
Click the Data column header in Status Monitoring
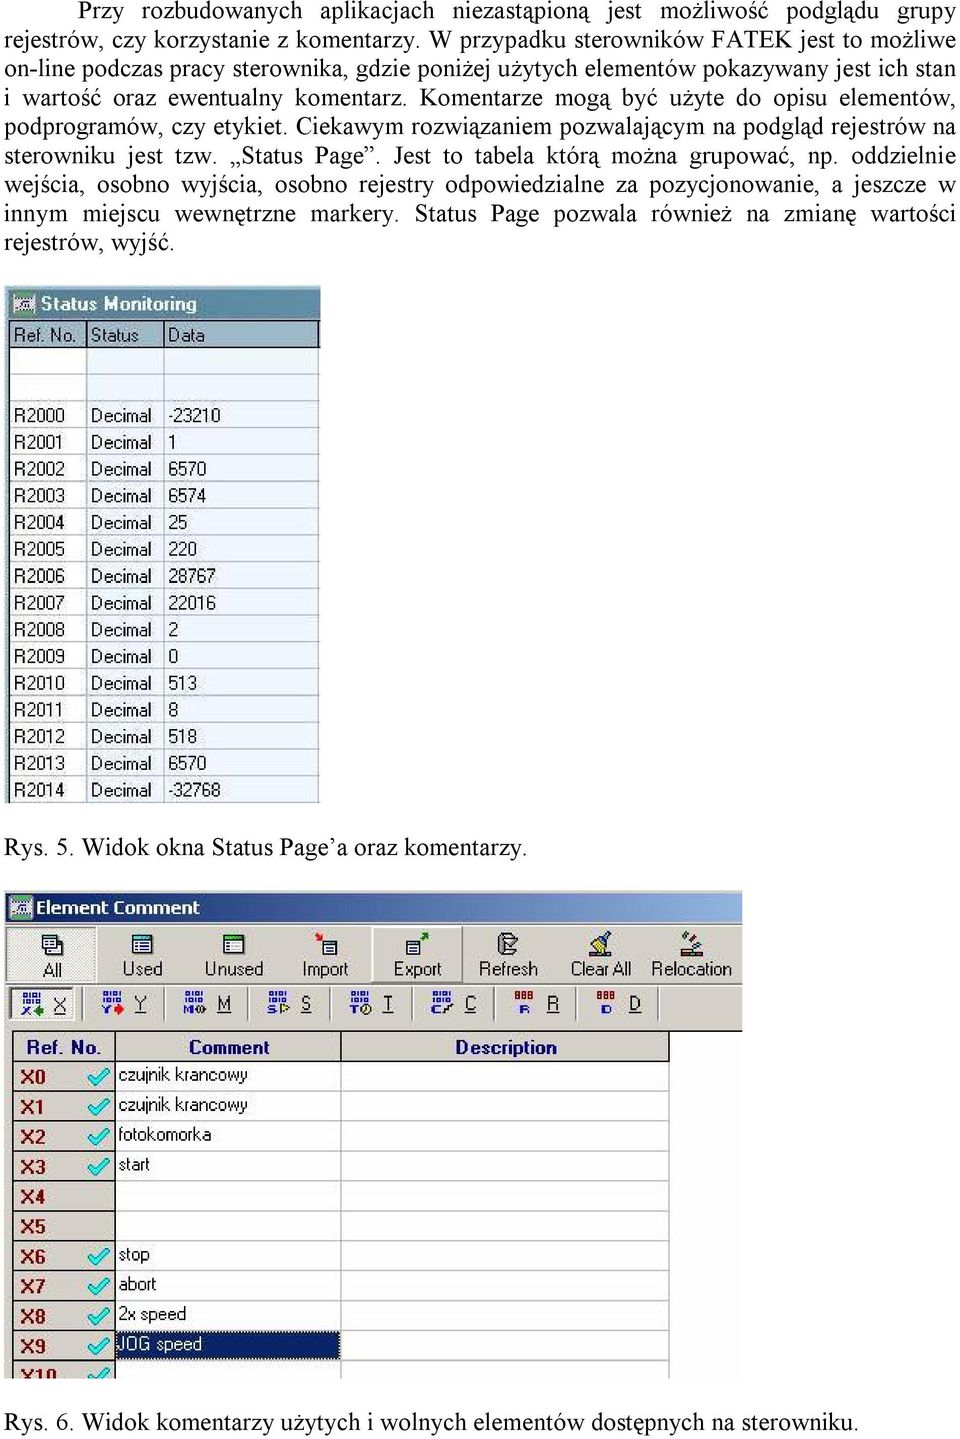coord(241,335)
